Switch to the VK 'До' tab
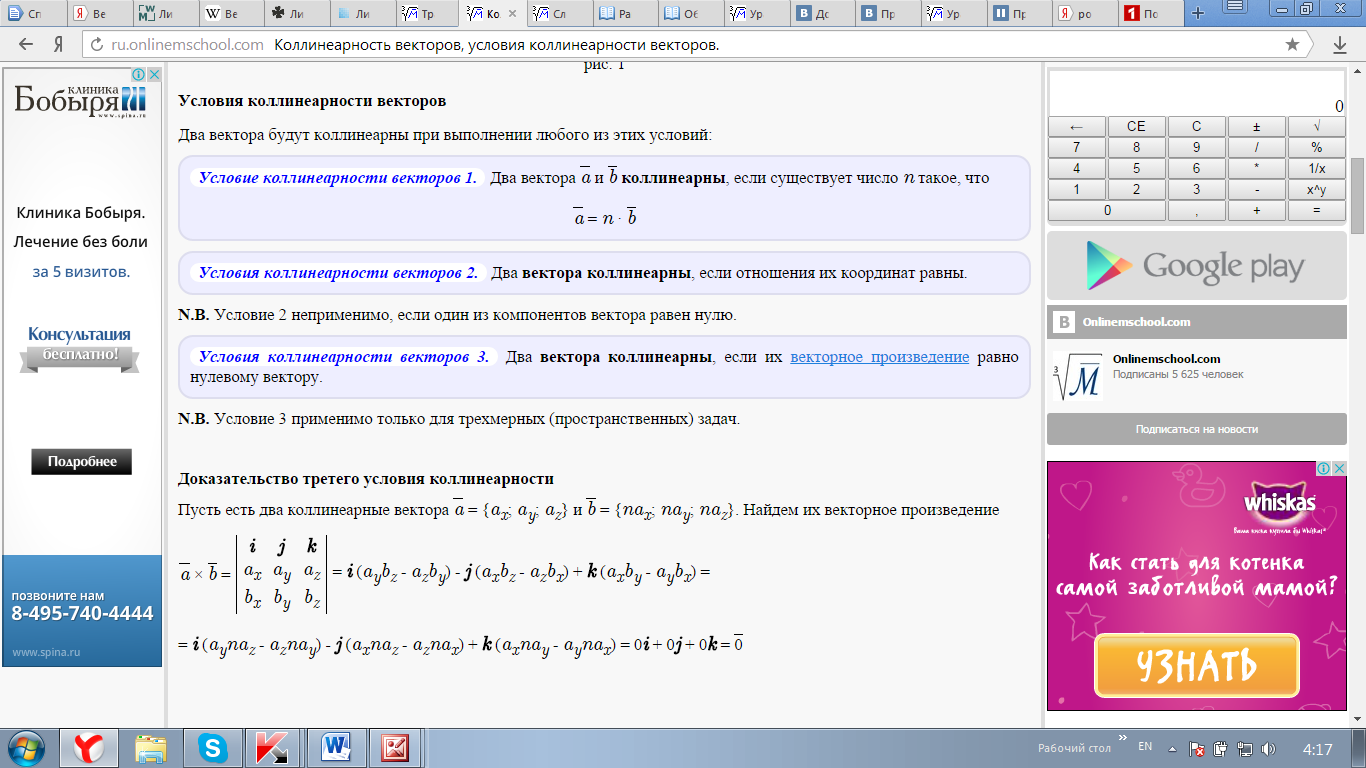The height and width of the screenshot is (768, 1366). click(821, 14)
